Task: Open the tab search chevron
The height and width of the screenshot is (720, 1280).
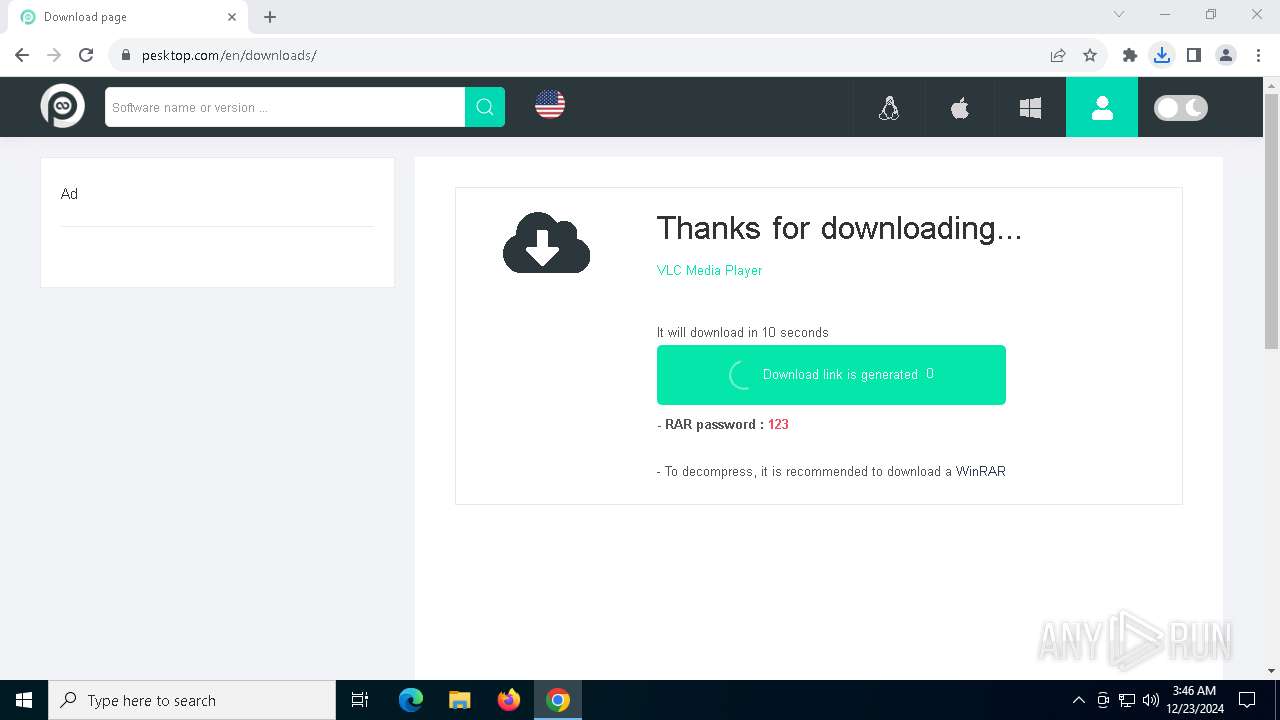Action: pyautogui.click(x=1119, y=14)
